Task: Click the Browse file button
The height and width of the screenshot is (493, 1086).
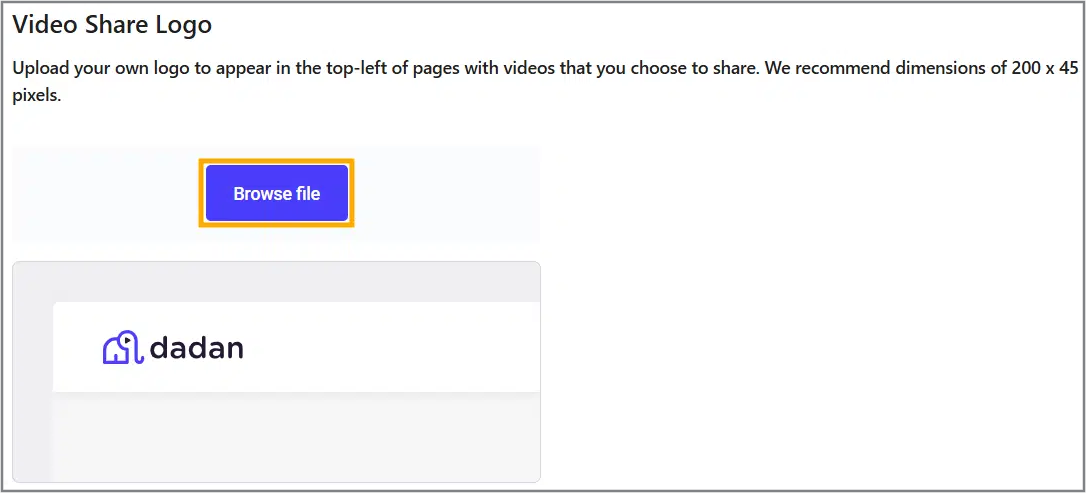Action: click(x=277, y=193)
